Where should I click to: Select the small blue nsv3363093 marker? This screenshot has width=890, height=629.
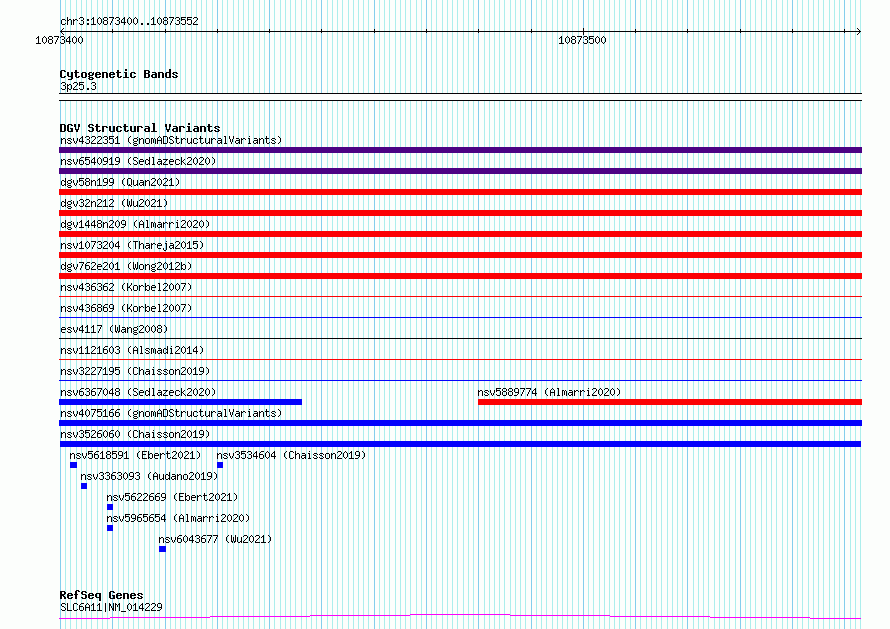[x=84, y=486]
